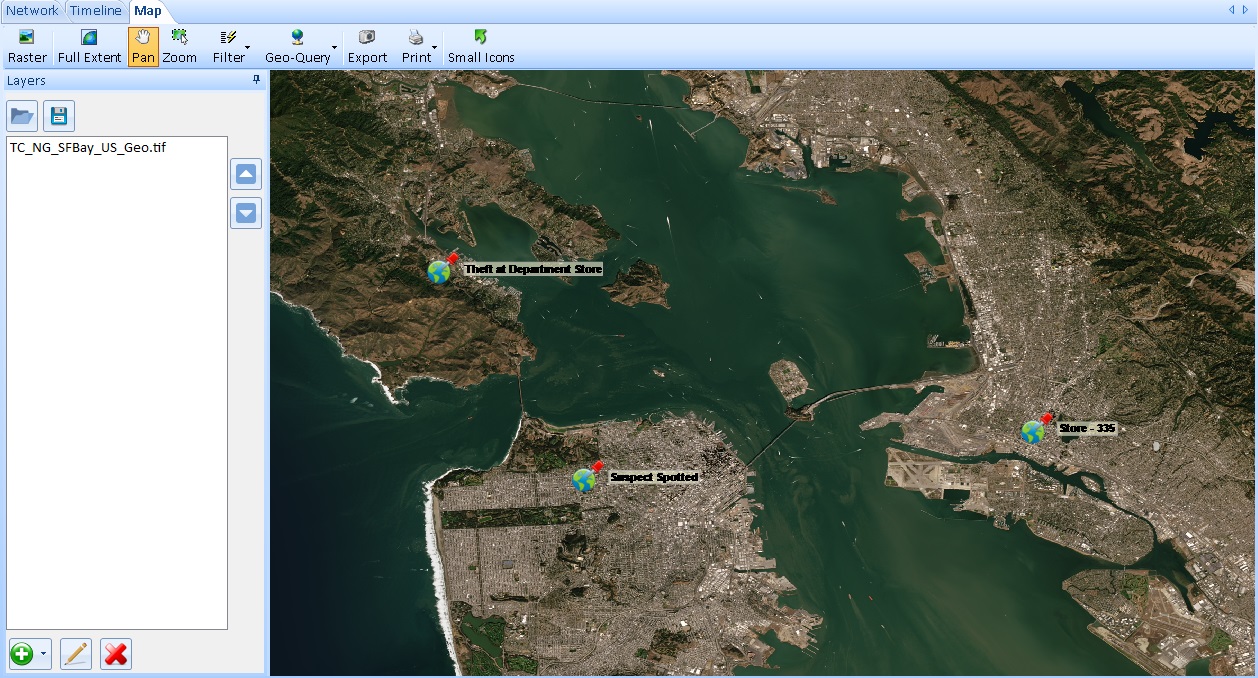Save layers with the save icon
The height and width of the screenshot is (678, 1258).
coord(58,115)
